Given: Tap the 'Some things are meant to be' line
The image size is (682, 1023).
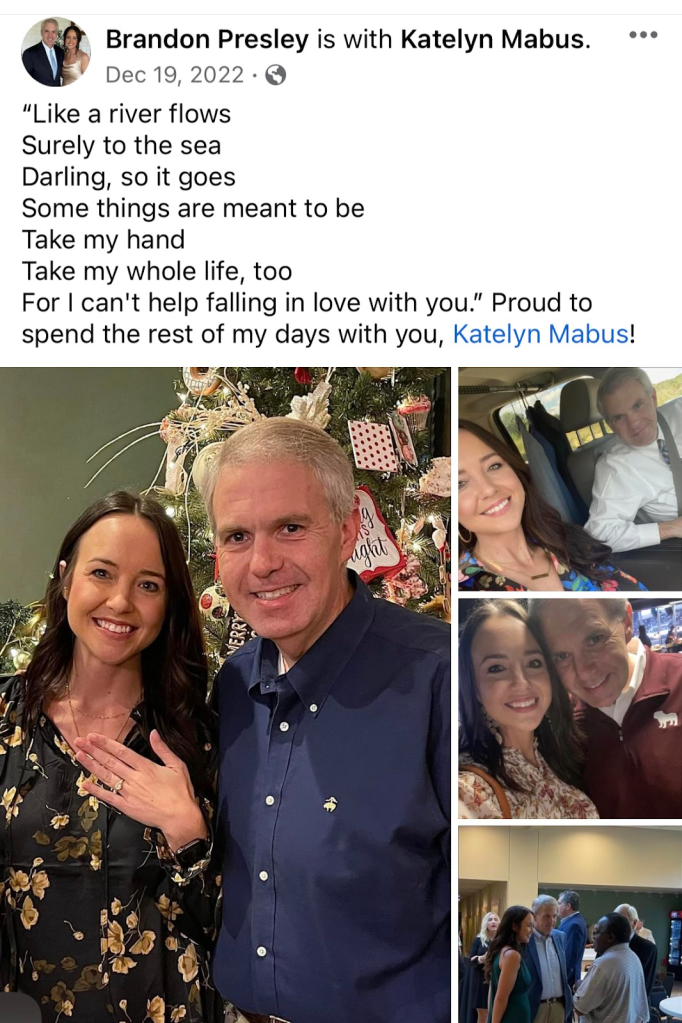Looking at the screenshot, I should click(x=193, y=209).
